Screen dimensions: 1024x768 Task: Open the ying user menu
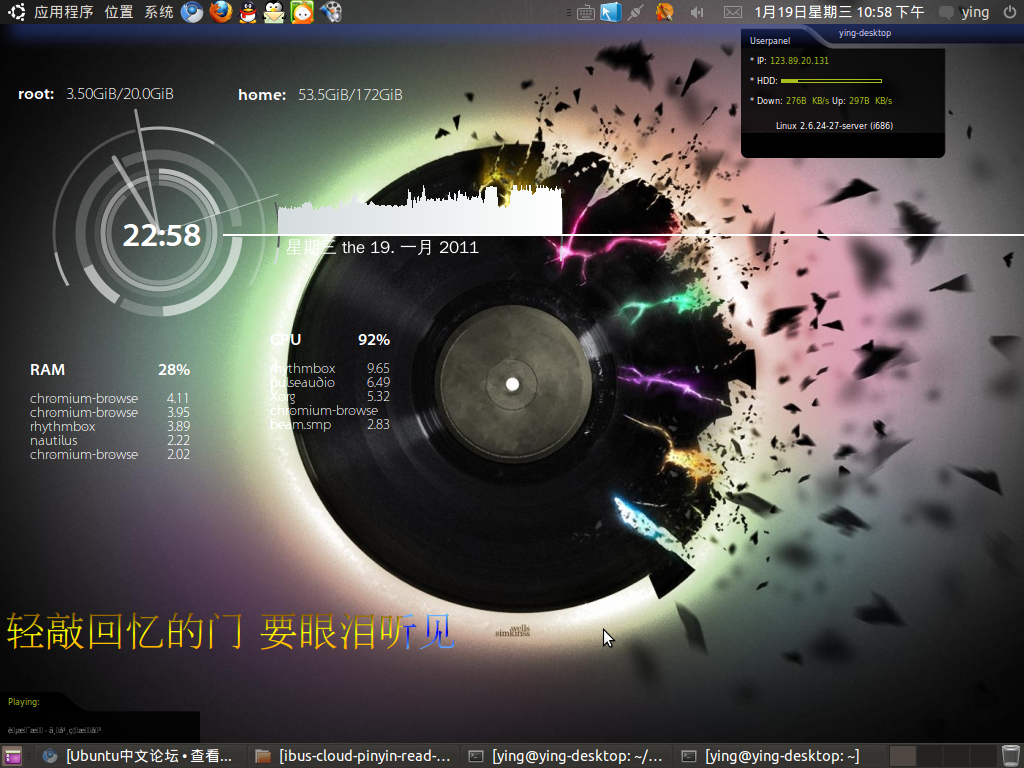click(975, 12)
